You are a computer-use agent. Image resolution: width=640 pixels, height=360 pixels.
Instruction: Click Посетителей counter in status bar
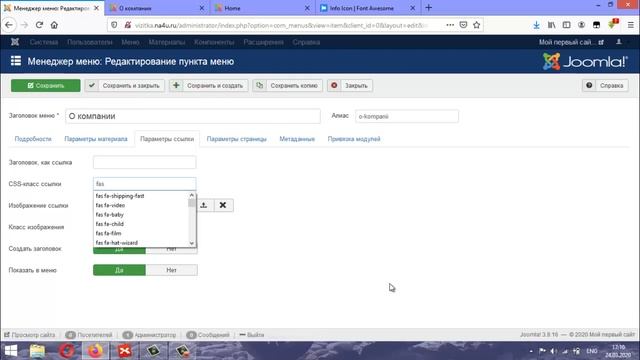tap(89, 335)
